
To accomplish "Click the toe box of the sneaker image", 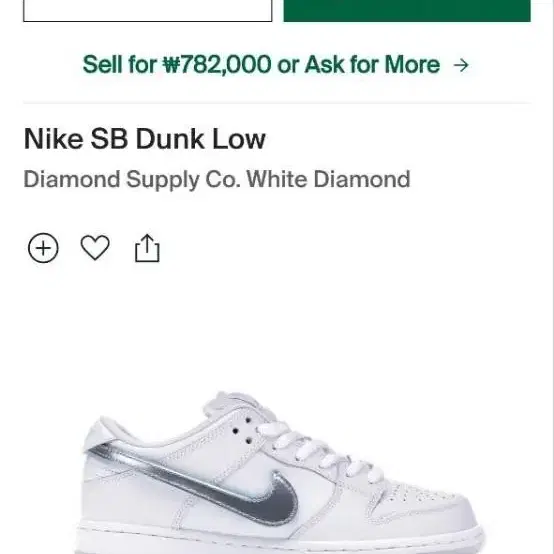I will (x=433, y=509).
